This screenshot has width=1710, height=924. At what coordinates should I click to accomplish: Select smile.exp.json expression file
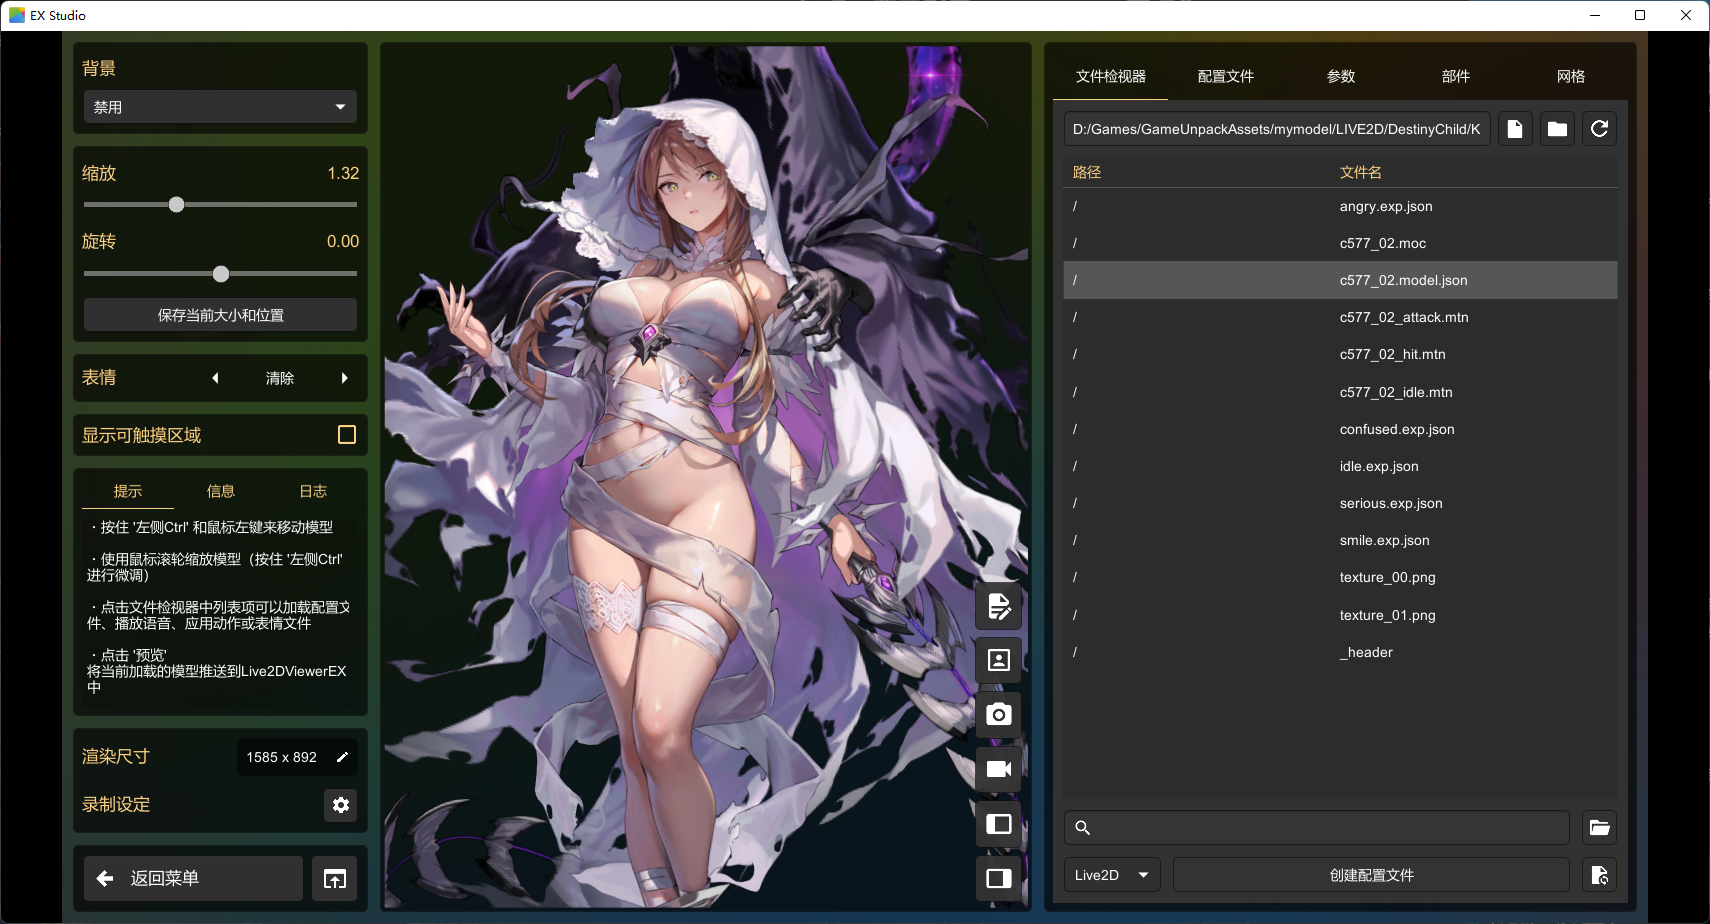click(x=1340, y=540)
